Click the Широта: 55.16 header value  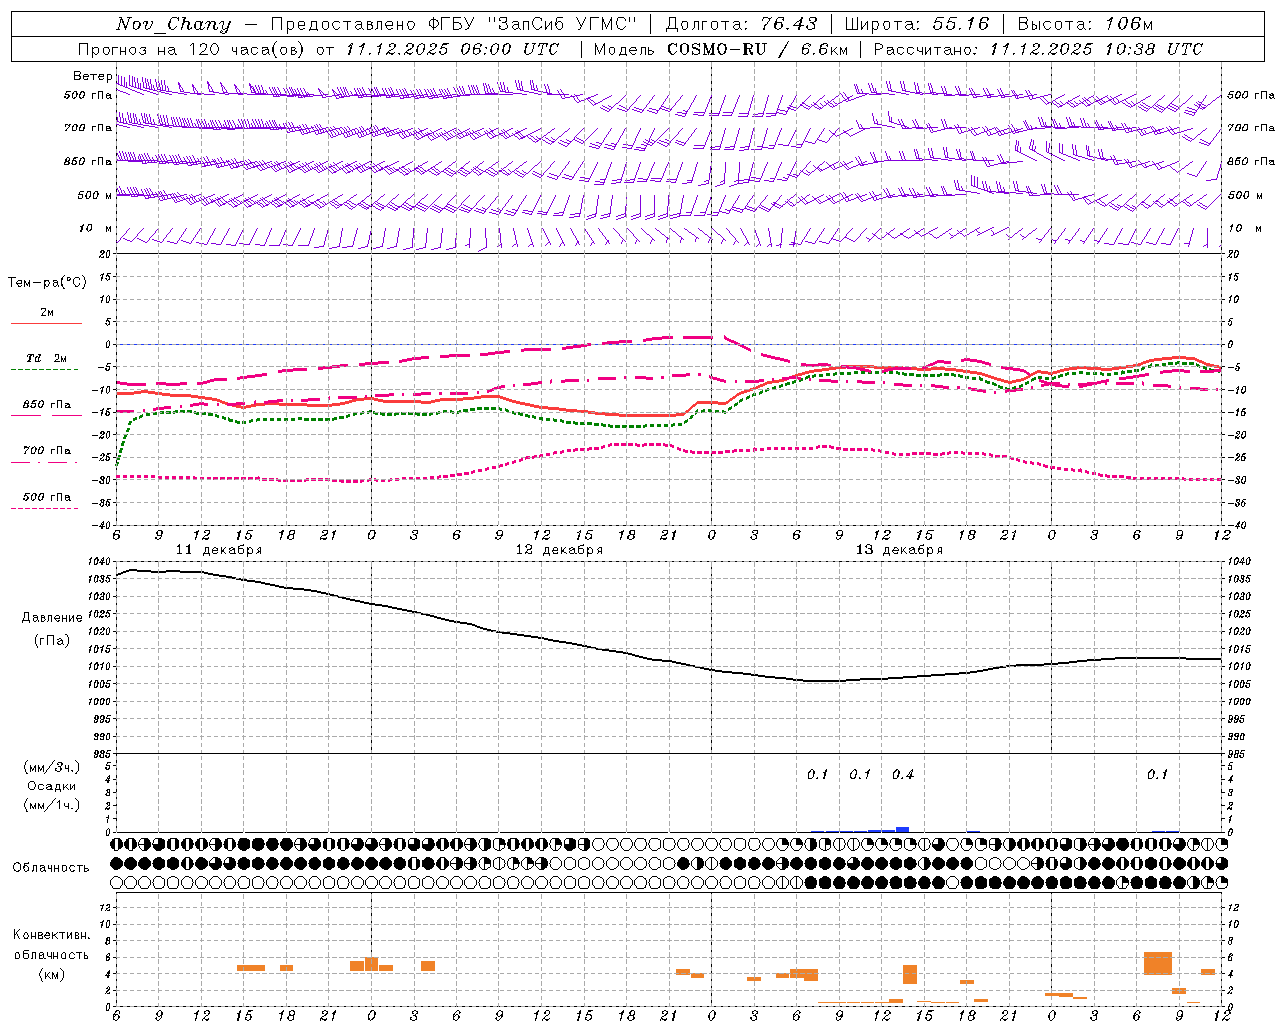pyautogui.click(x=917, y=24)
